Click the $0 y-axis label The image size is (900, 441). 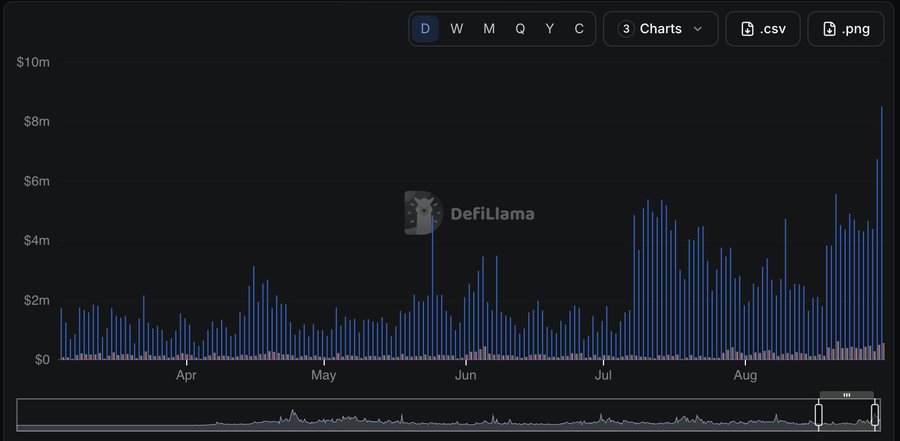coord(43,360)
